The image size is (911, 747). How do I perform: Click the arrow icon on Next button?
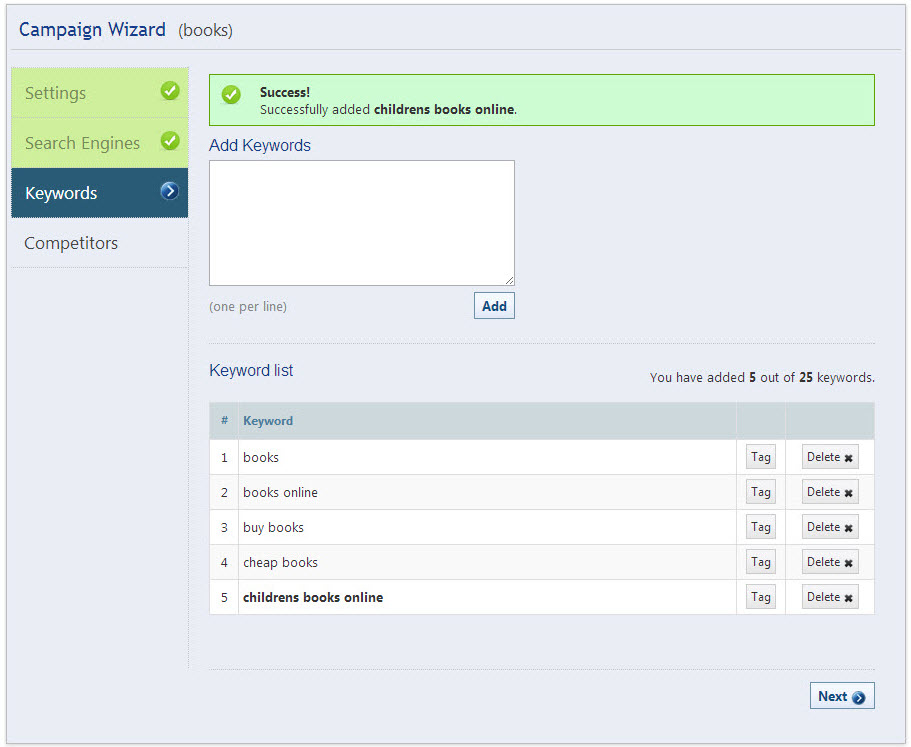coord(859,698)
